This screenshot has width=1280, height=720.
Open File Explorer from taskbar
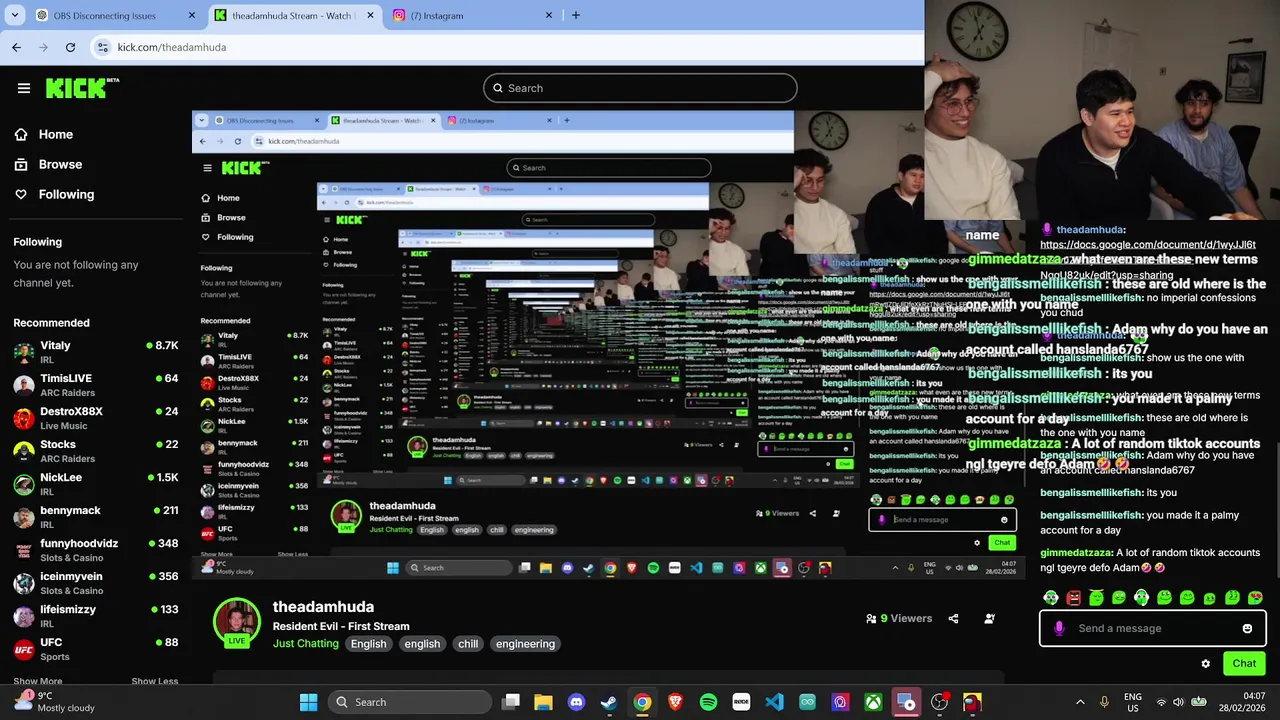(543, 702)
